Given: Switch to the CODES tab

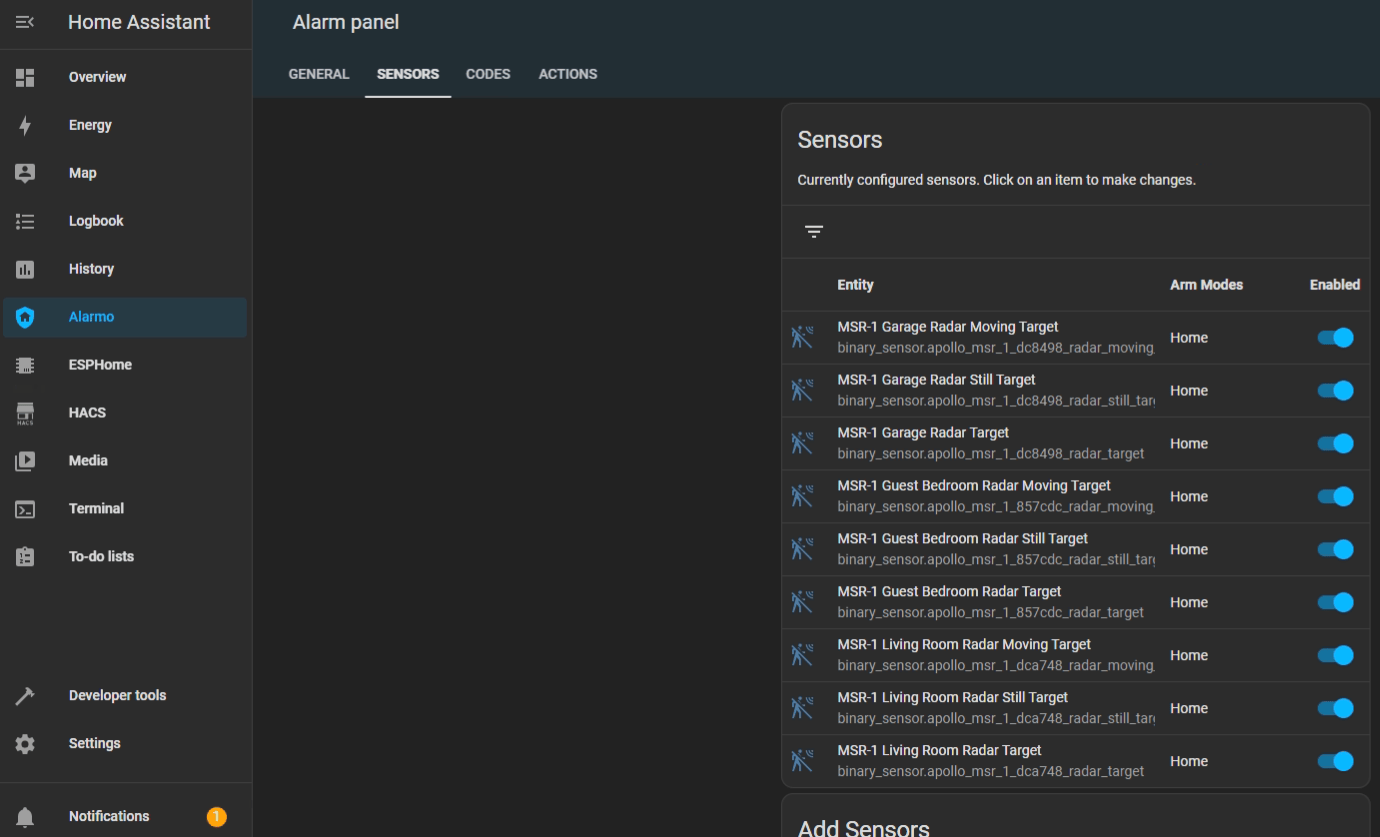Looking at the screenshot, I should pos(488,74).
